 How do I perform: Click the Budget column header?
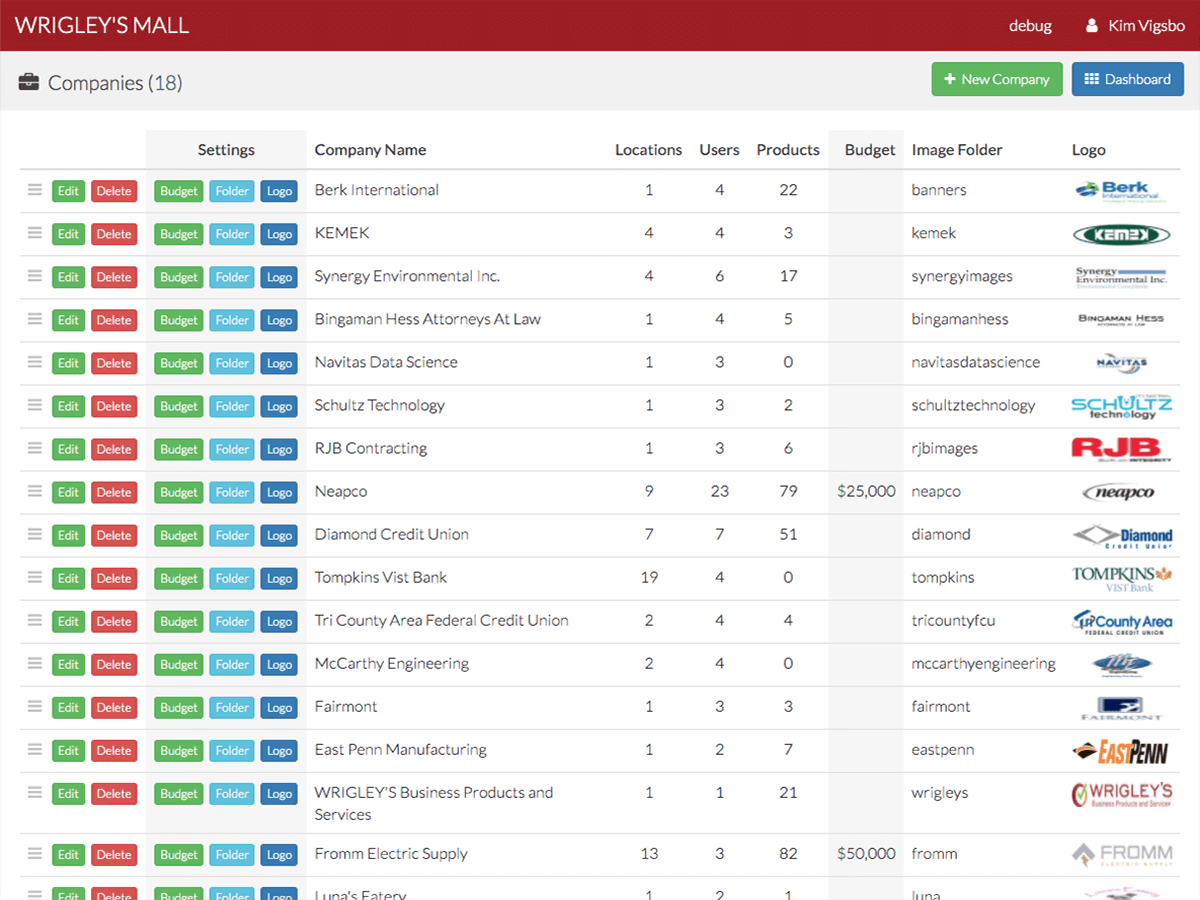pos(870,150)
